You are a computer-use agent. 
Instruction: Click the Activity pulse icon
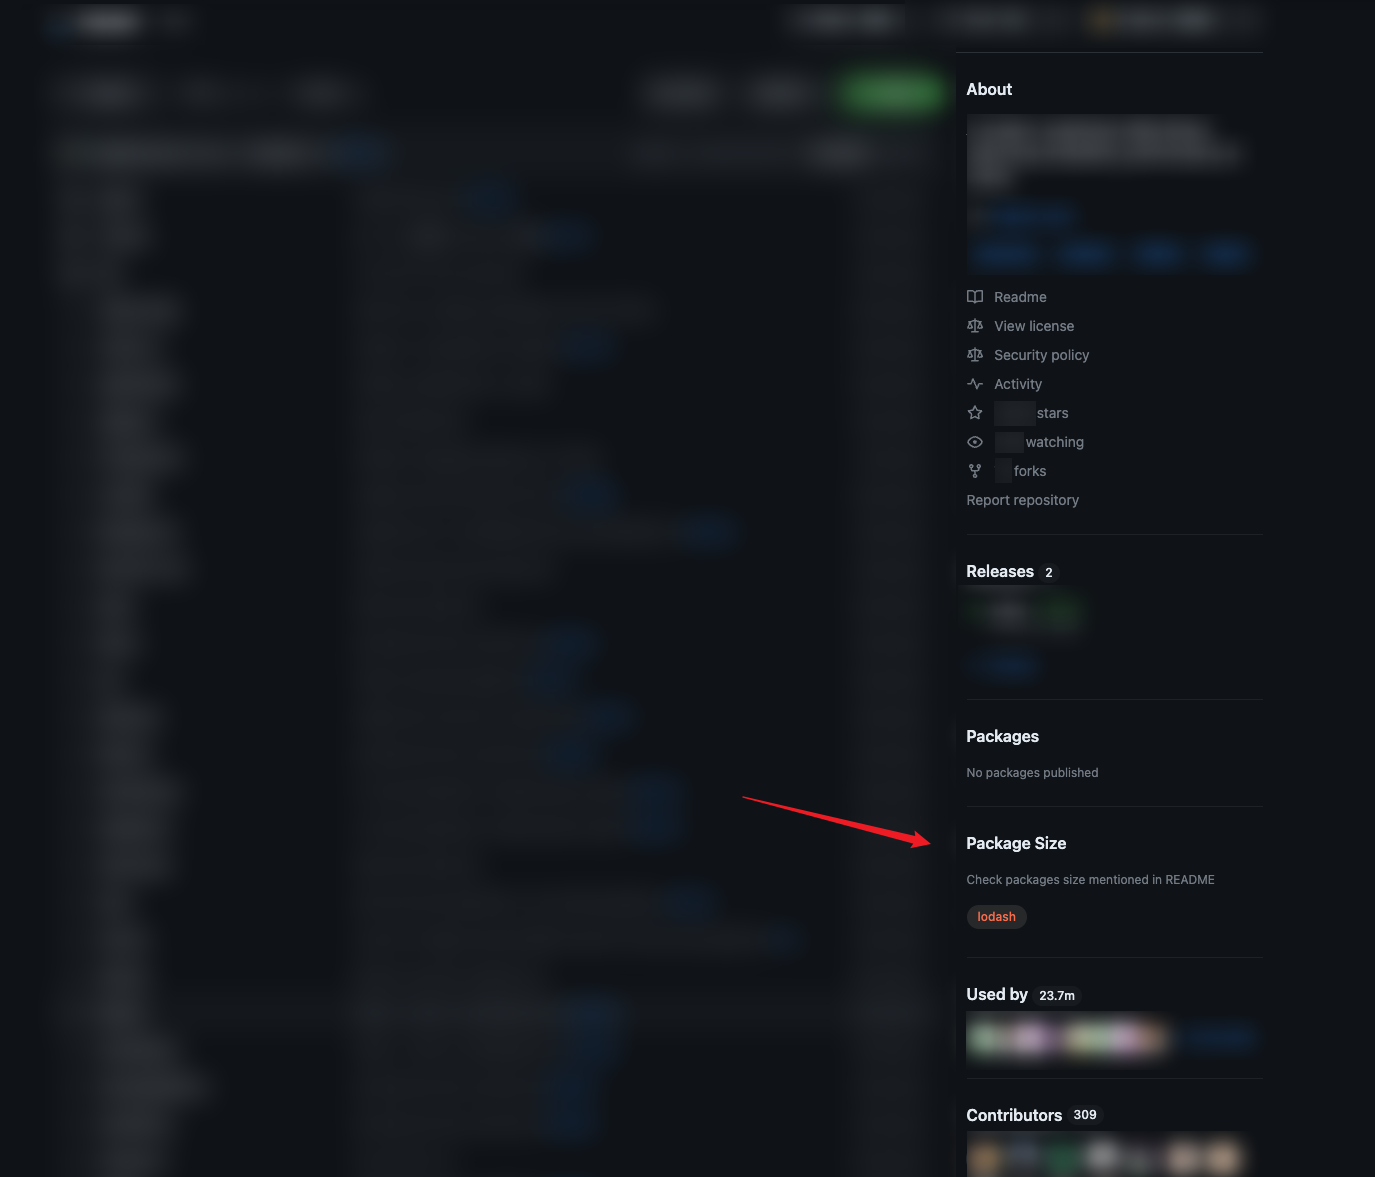pos(975,384)
